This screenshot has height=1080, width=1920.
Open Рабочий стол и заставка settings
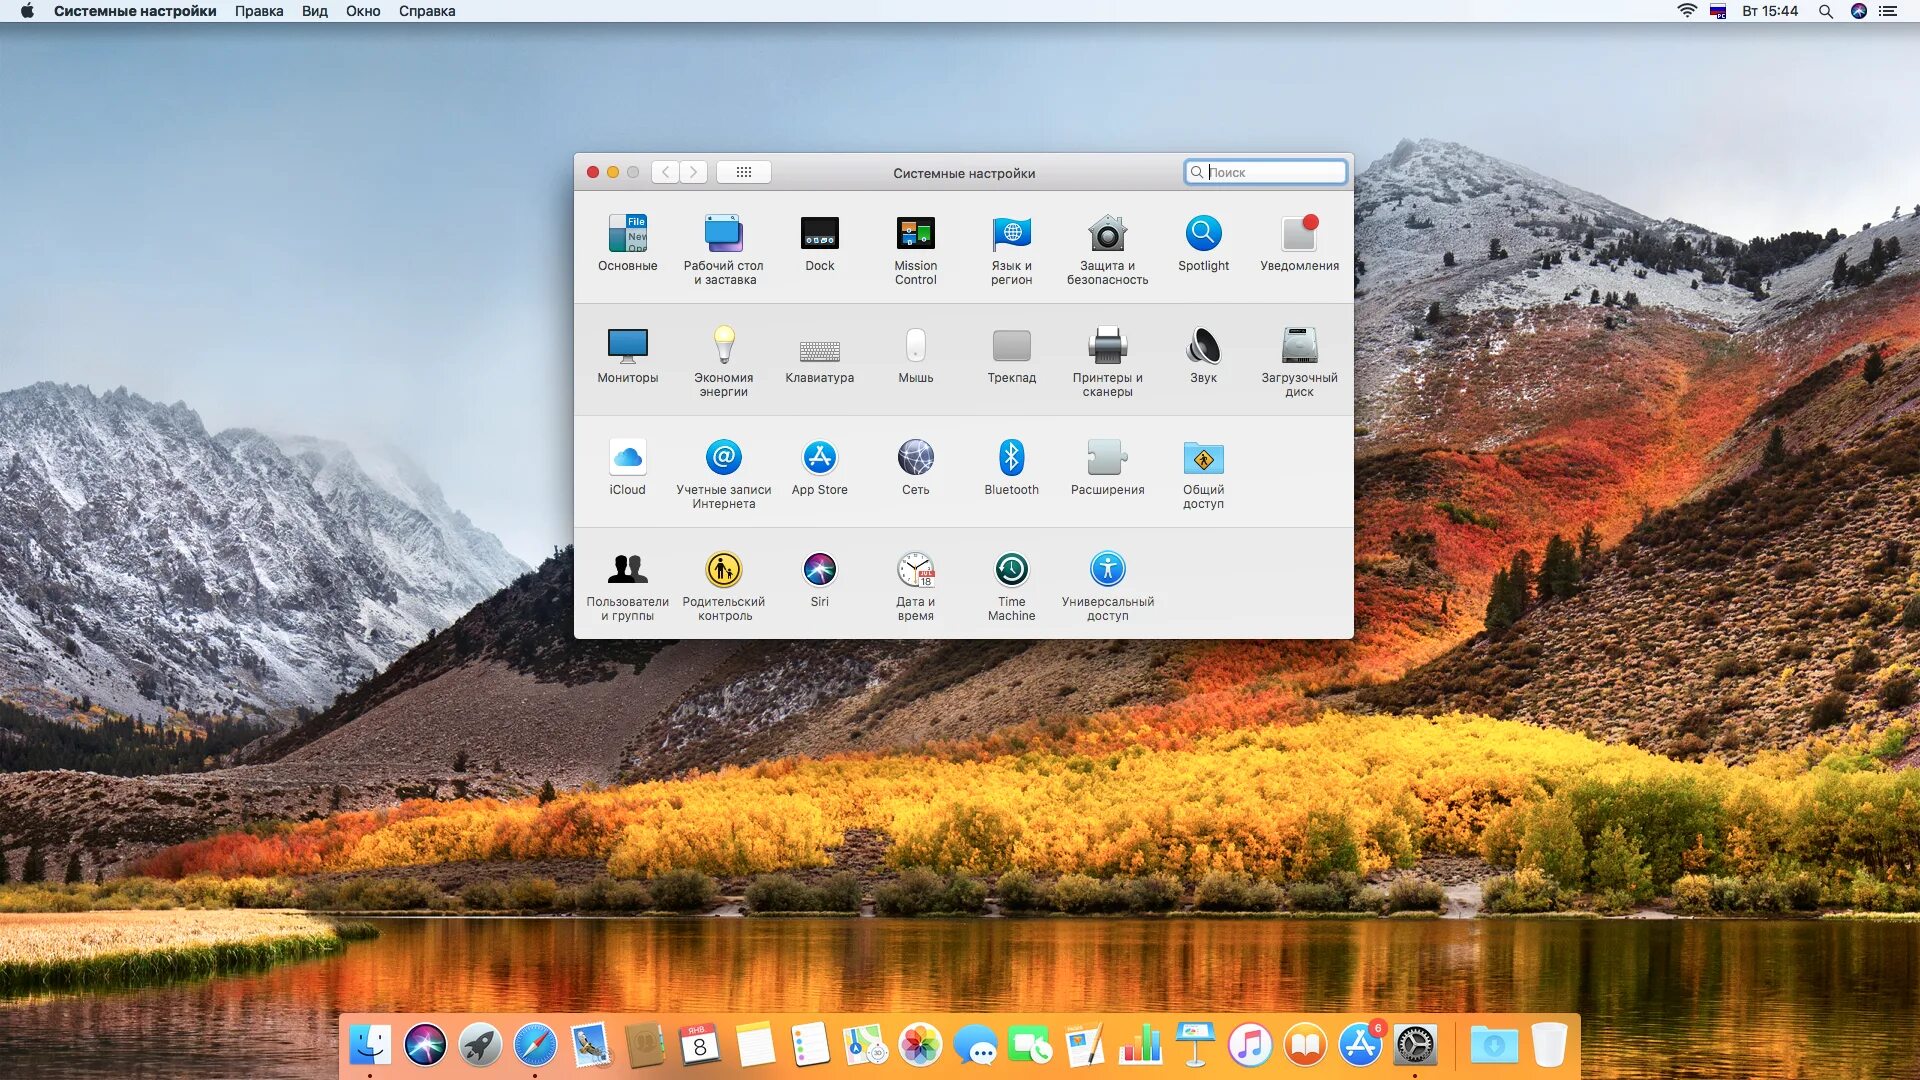pos(723,234)
